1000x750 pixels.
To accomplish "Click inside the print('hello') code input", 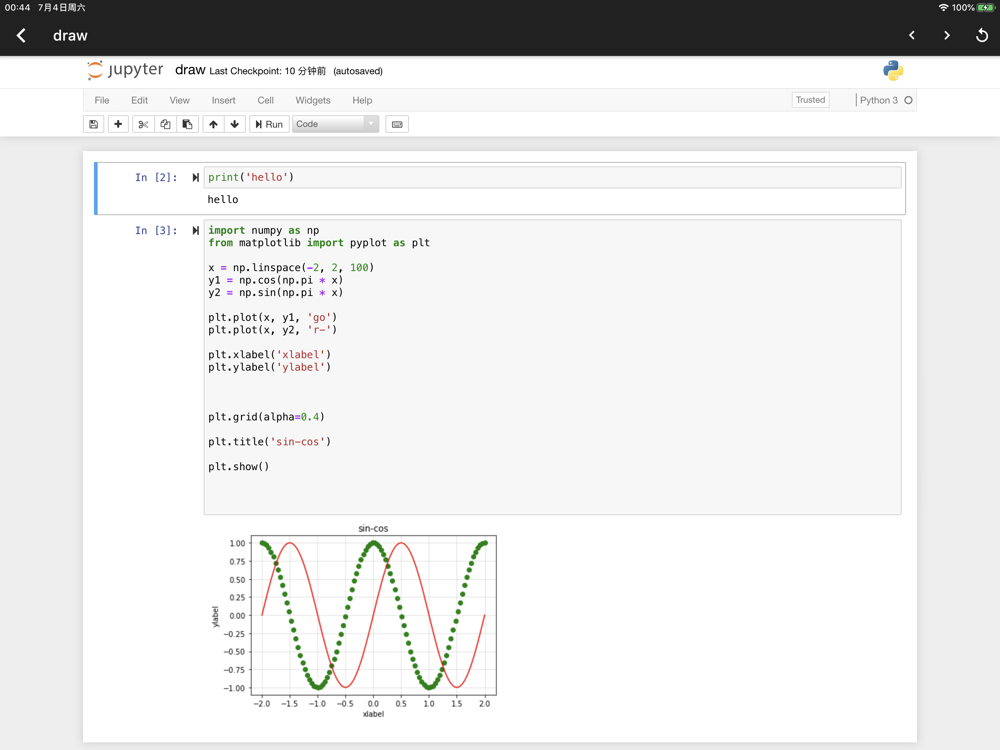I will click(550, 177).
